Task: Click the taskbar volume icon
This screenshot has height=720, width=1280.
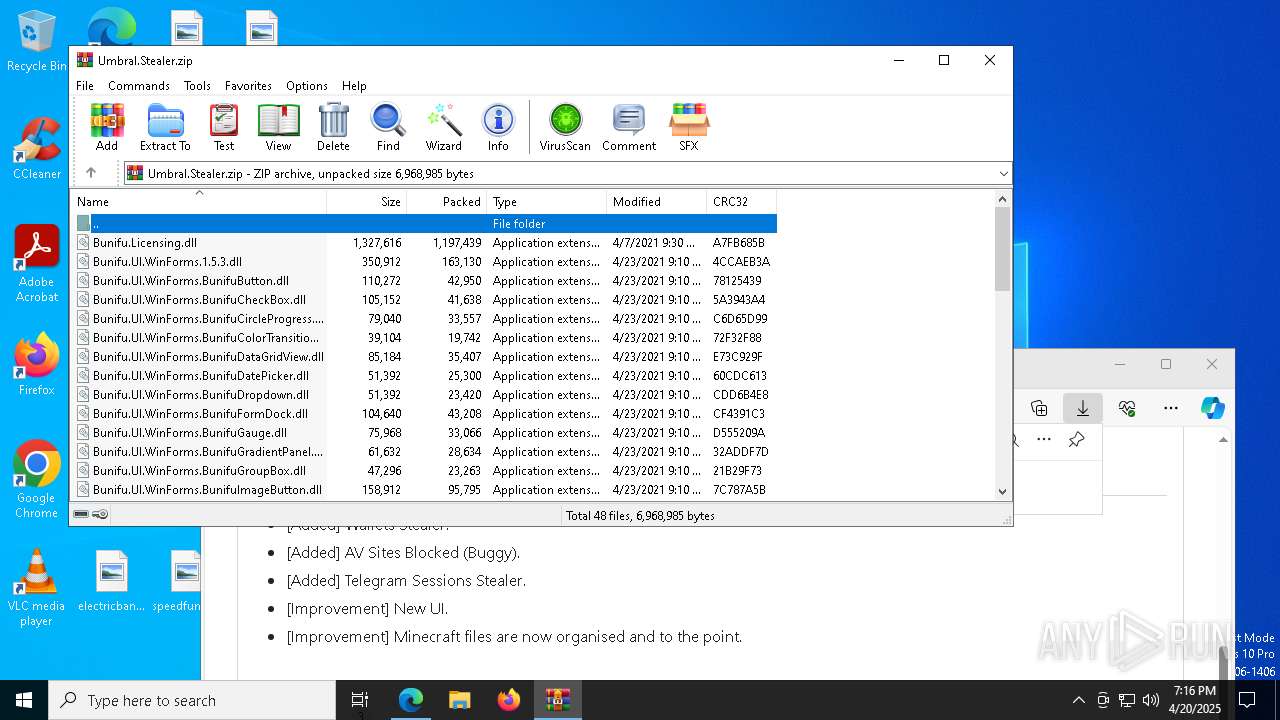Action: tap(1151, 700)
